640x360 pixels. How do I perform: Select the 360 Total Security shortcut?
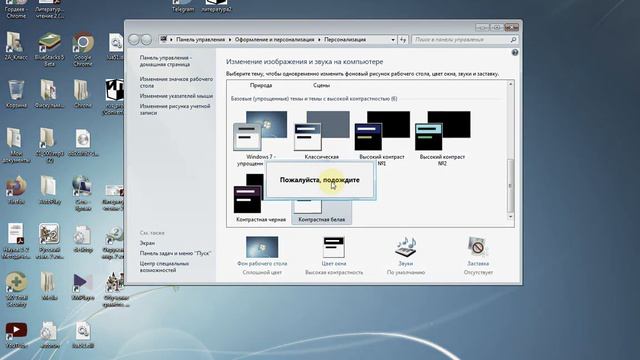pyautogui.click(x=16, y=289)
